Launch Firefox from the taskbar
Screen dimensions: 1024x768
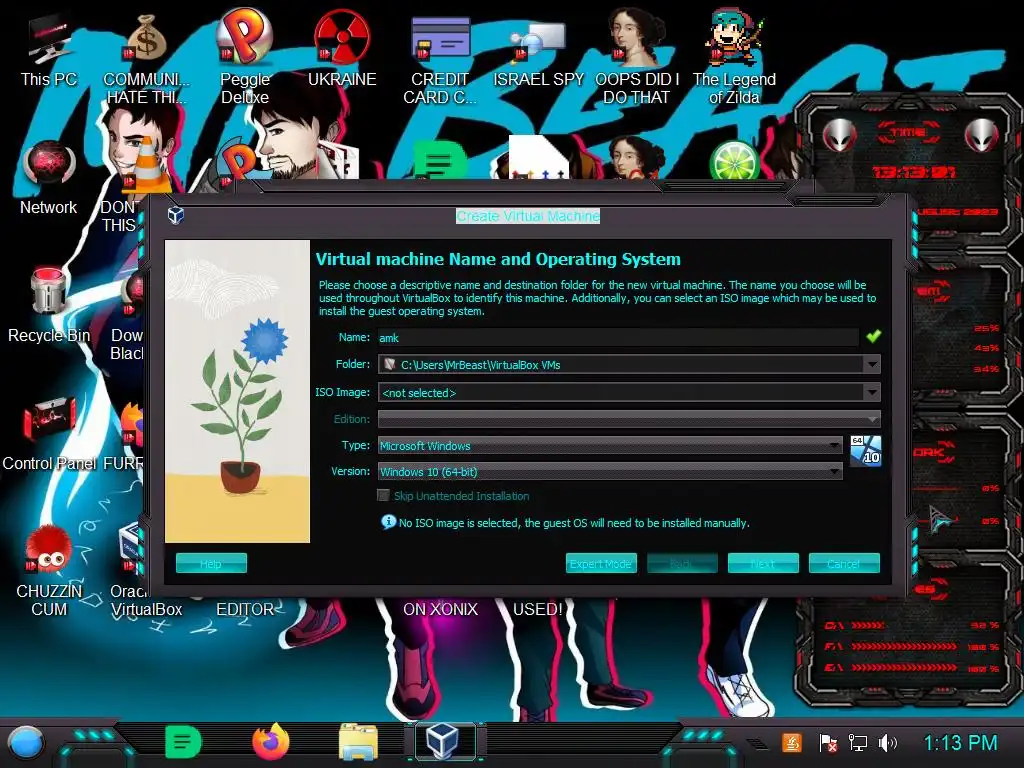tap(270, 743)
